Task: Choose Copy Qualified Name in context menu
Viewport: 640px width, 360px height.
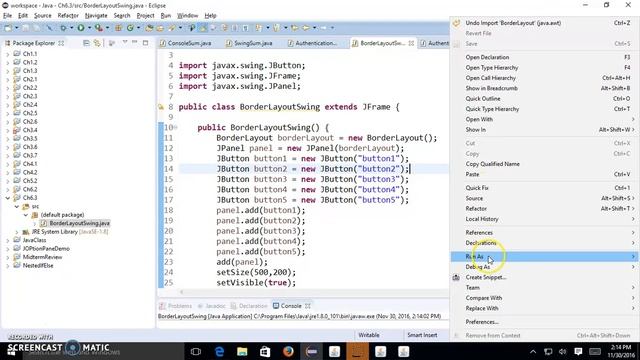Action: coord(544,164)
